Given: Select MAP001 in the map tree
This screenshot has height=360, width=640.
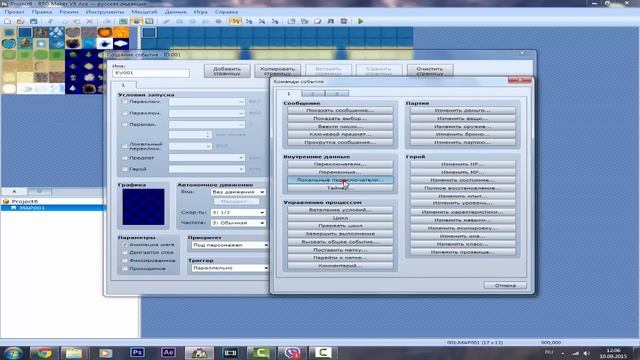Looking at the screenshot, I should (x=32, y=208).
